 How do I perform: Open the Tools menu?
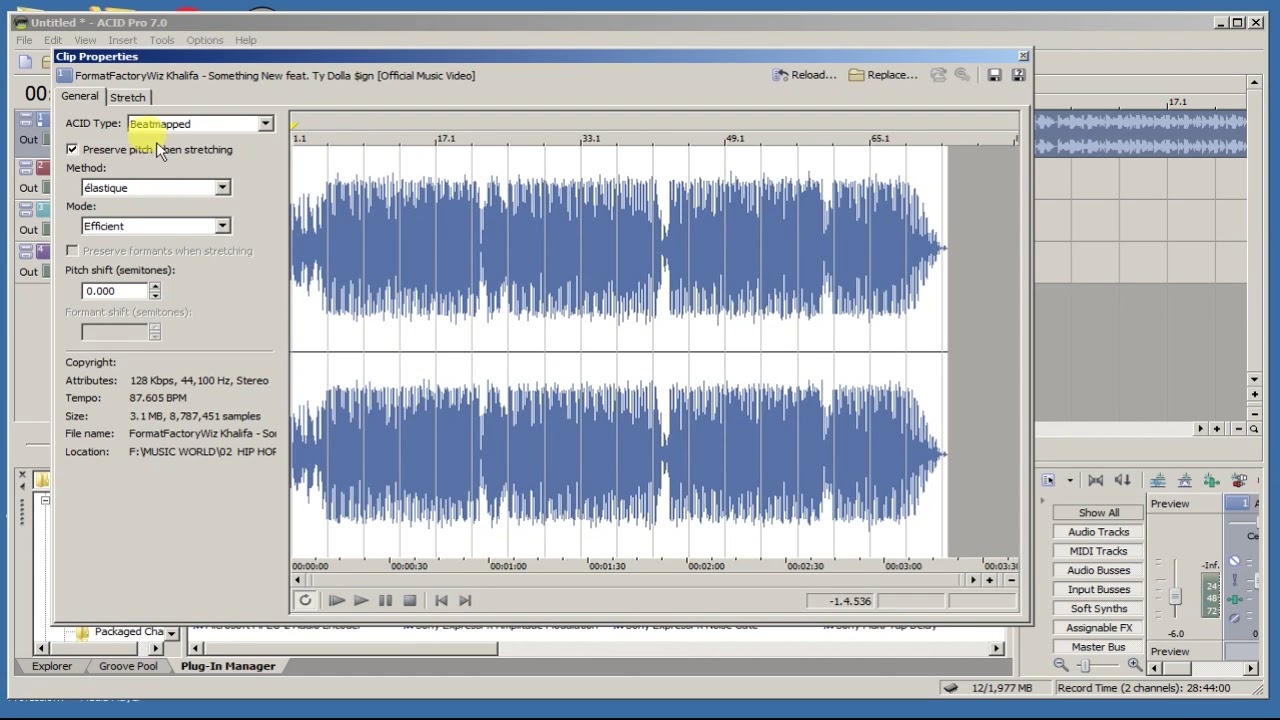(162, 40)
